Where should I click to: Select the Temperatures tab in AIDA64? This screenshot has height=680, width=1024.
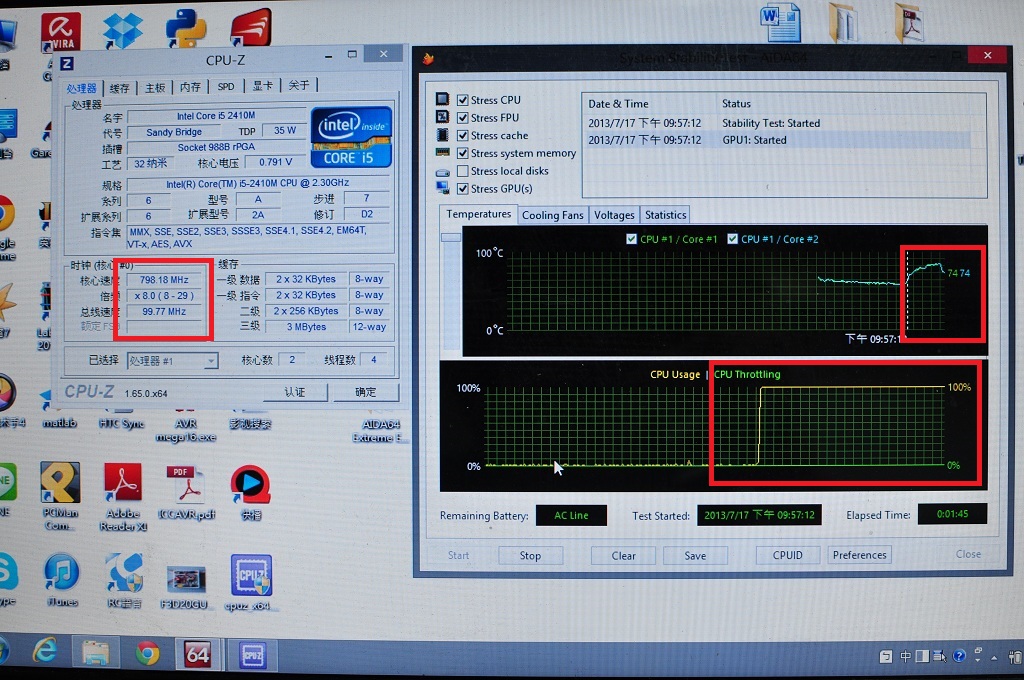[479, 214]
